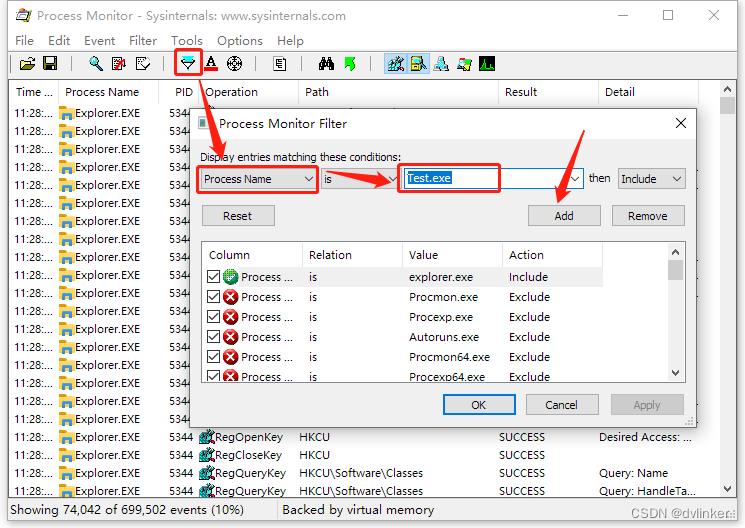
Task: Toggle Show Network Activity icon
Action: coord(441,64)
